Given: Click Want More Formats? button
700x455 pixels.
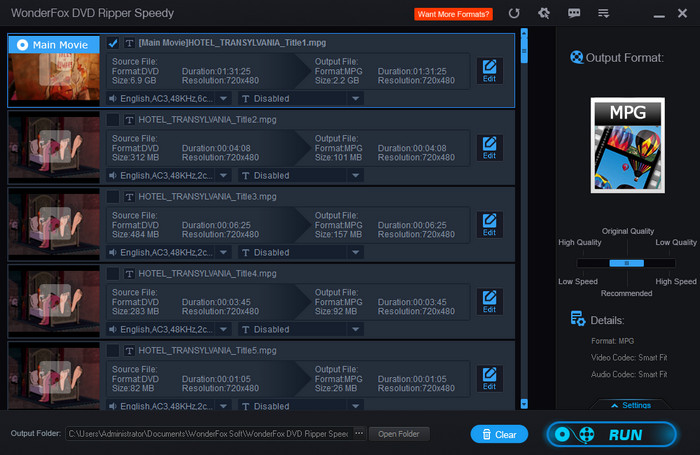Looking at the screenshot, I should pos(453,14).
